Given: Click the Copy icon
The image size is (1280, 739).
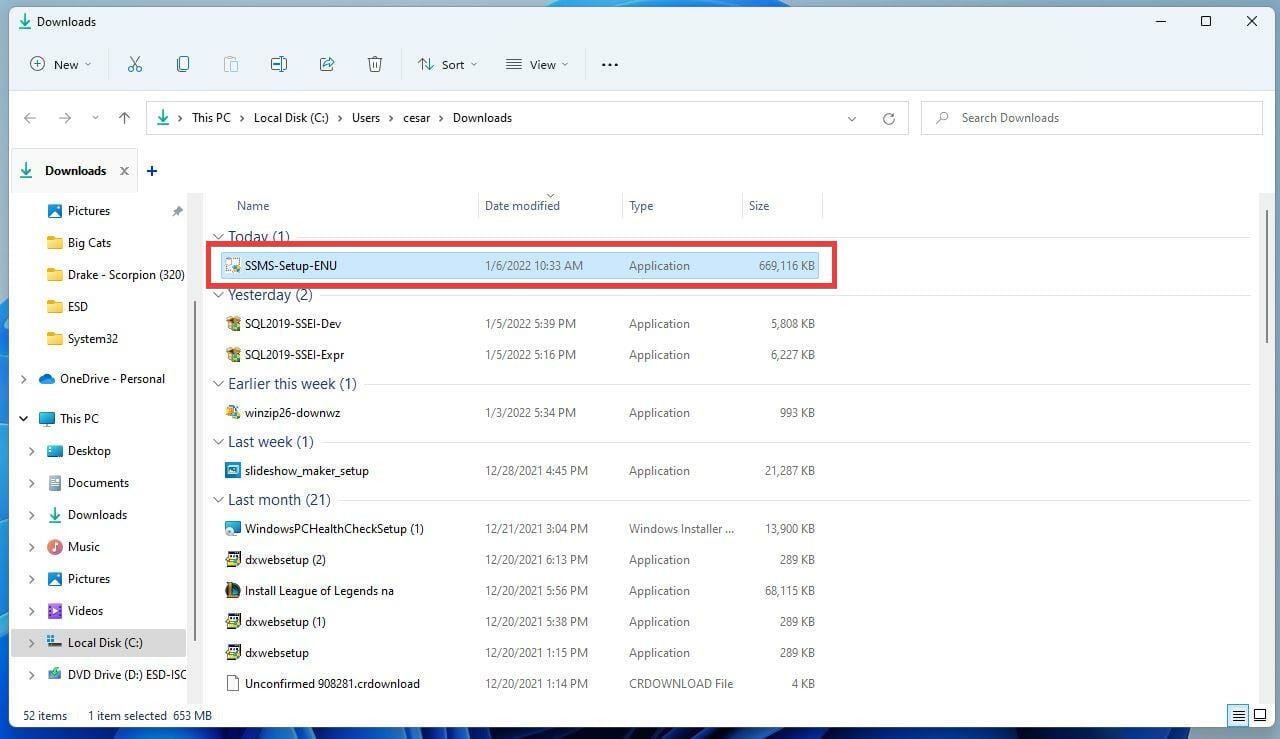Looking at the screenshot, I should (183, 64).
